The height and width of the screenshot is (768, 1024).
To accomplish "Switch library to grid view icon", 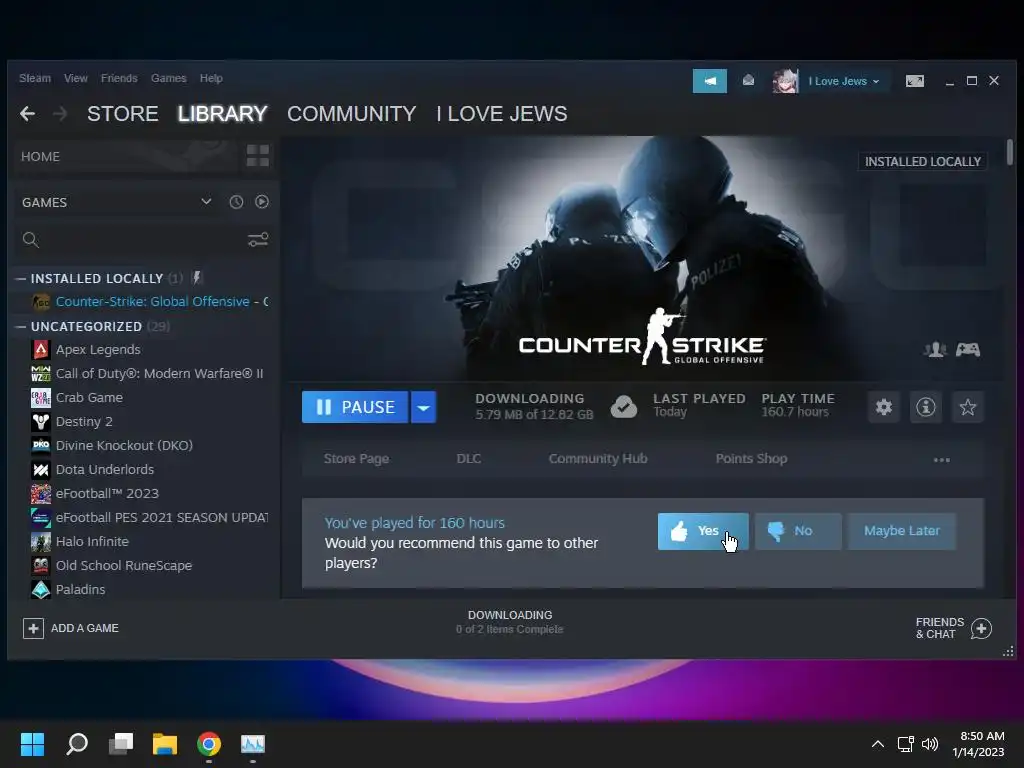I will pos(257,156).
